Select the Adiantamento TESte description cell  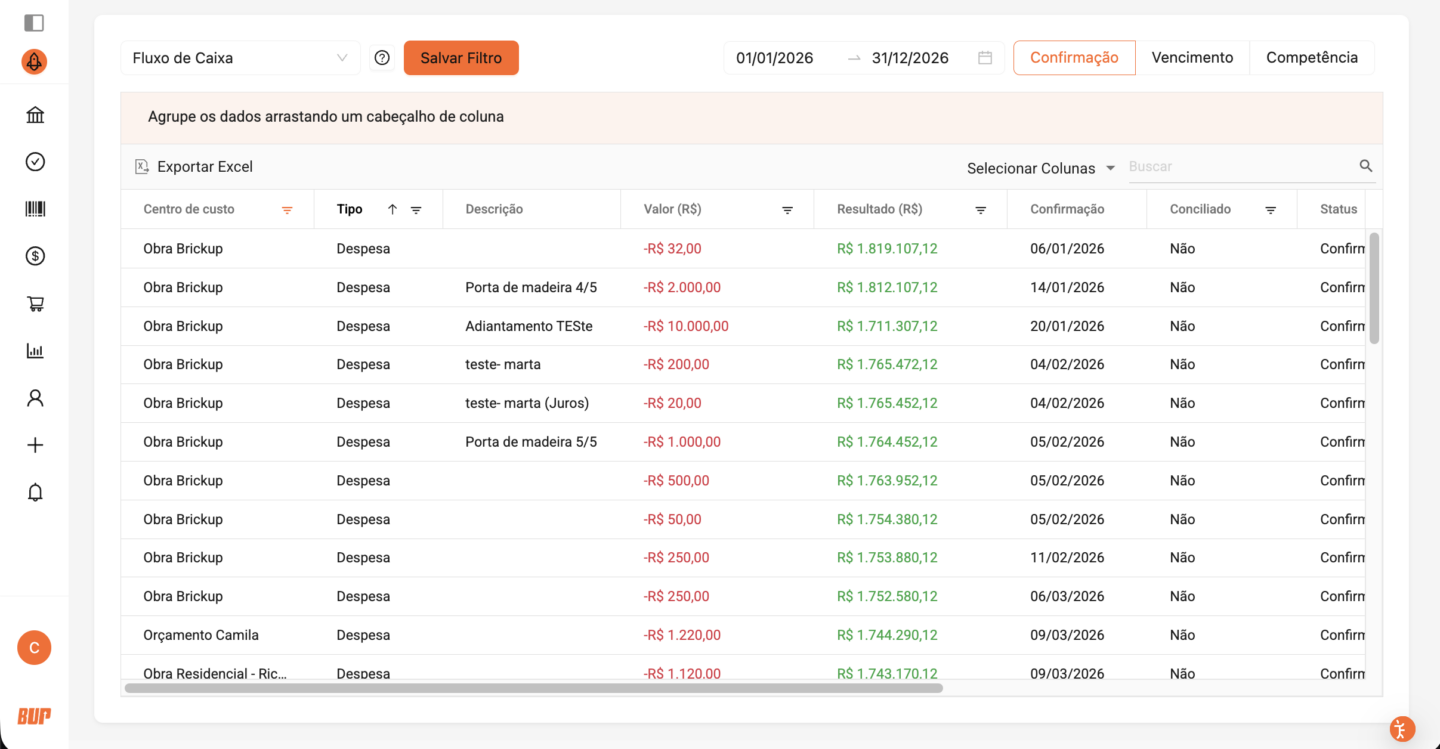(529, 326)
